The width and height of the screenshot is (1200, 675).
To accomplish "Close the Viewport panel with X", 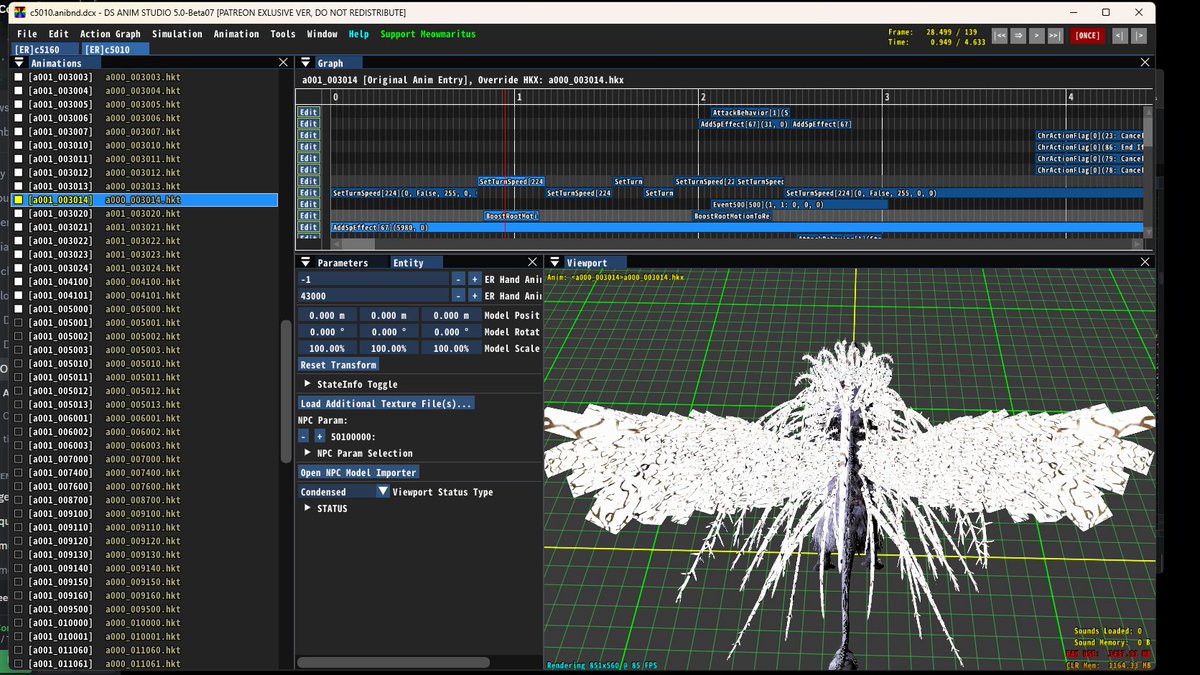I will pyautogui.click(x=1146, y=262).
